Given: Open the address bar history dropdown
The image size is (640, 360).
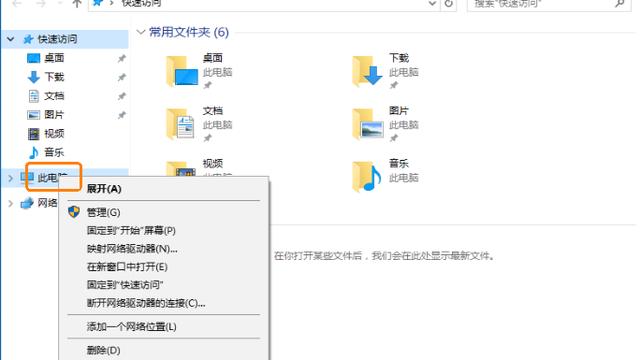Looking at the screenshot, I should 432,4.
